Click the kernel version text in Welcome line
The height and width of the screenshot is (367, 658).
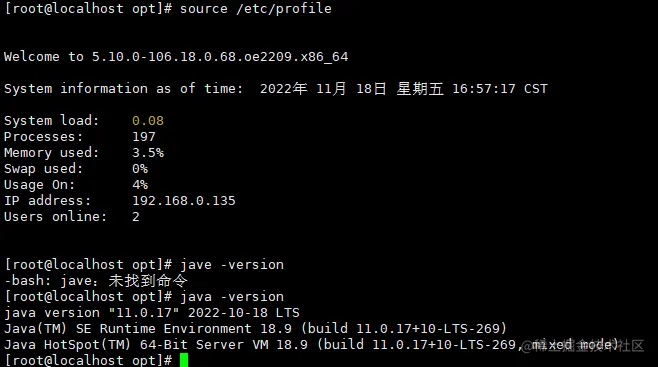click(220, 57)
